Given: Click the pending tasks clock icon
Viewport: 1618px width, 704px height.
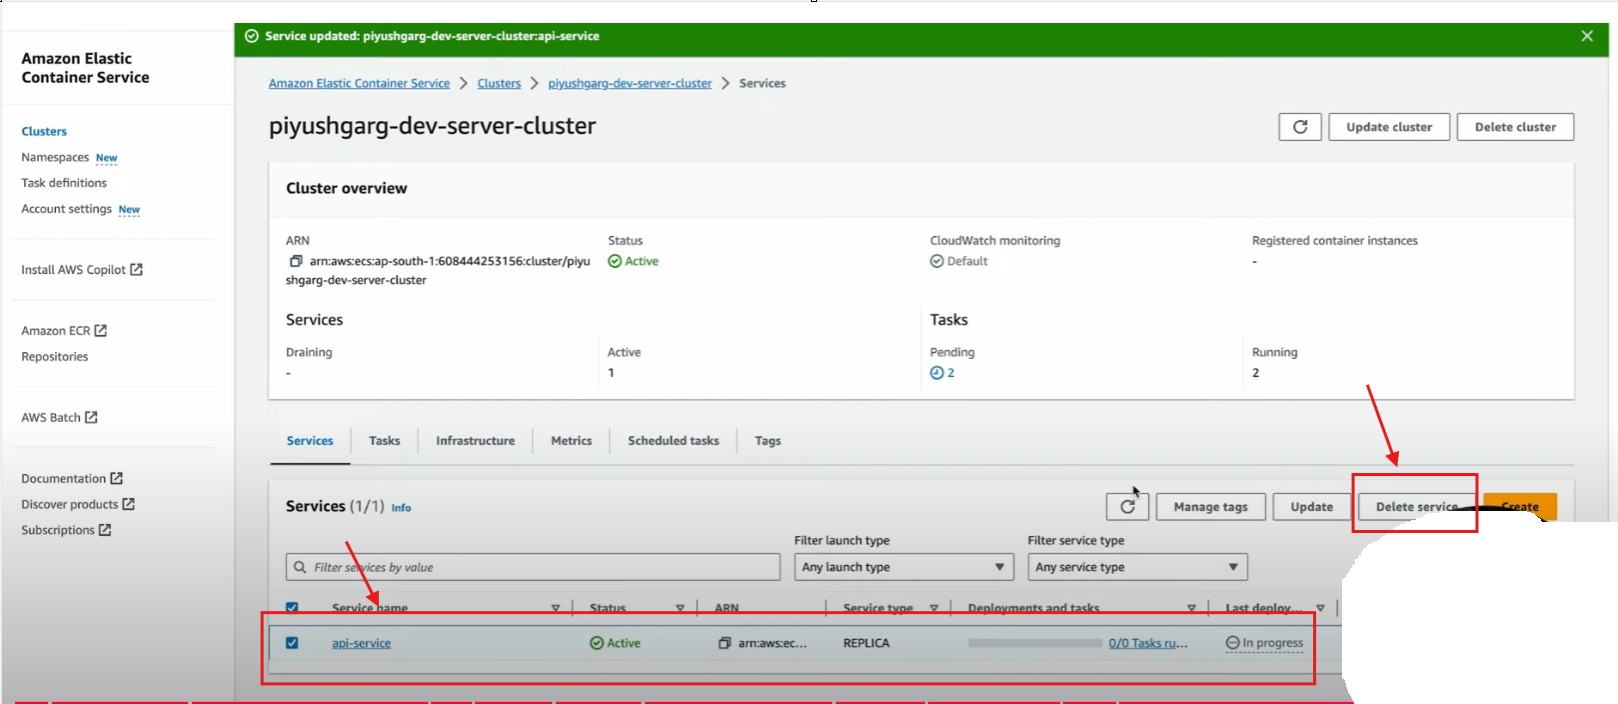Looking at the screenshot, I should (937, 373).
